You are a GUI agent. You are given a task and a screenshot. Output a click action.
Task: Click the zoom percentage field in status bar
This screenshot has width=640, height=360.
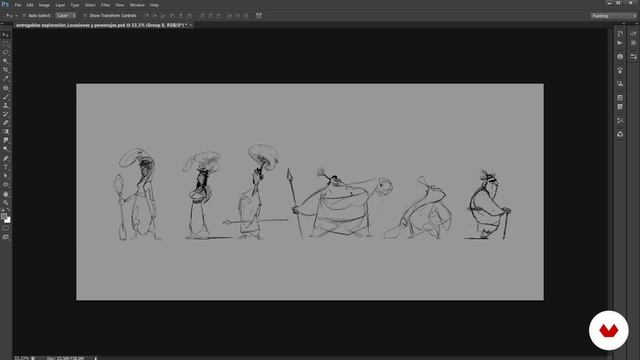(21, 358)
